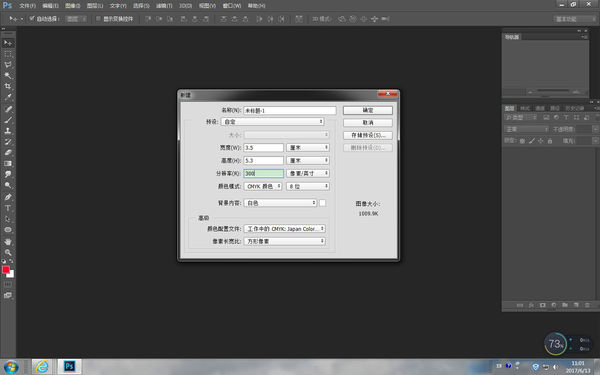Switch to the 通道 tab

[x=540, y=108]
